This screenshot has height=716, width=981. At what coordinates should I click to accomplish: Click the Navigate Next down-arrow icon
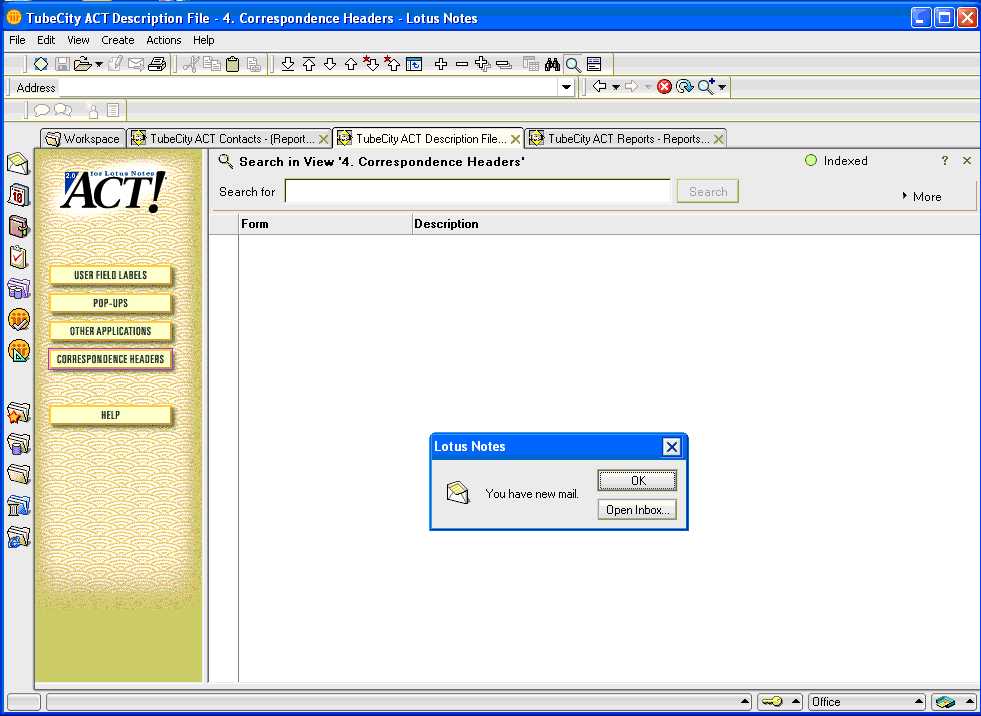[330, 64]
